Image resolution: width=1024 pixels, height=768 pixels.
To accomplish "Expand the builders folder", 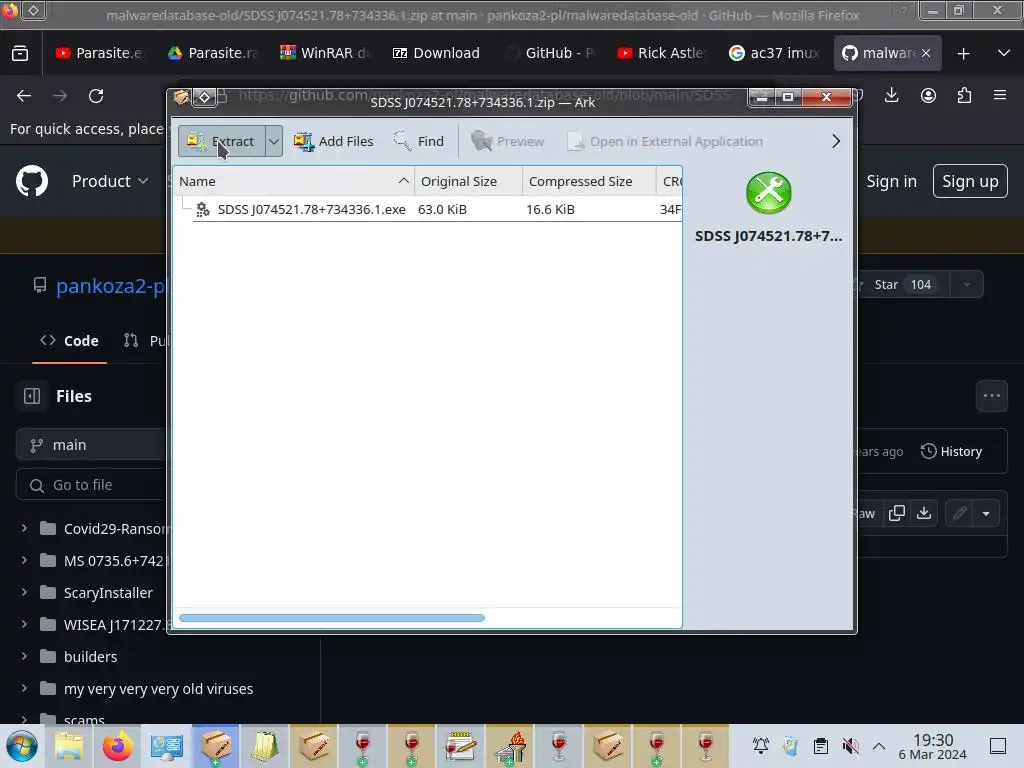I will point(24,656).
